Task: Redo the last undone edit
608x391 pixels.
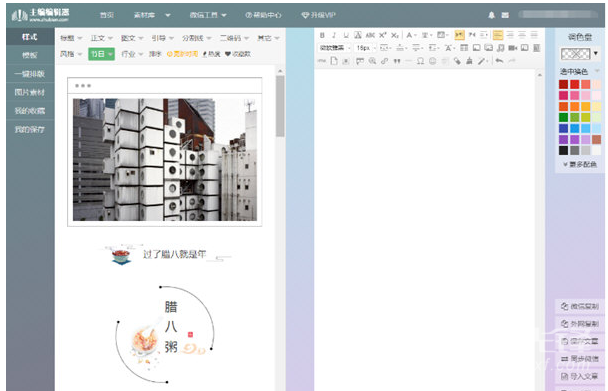Action: tap(512, 61)
